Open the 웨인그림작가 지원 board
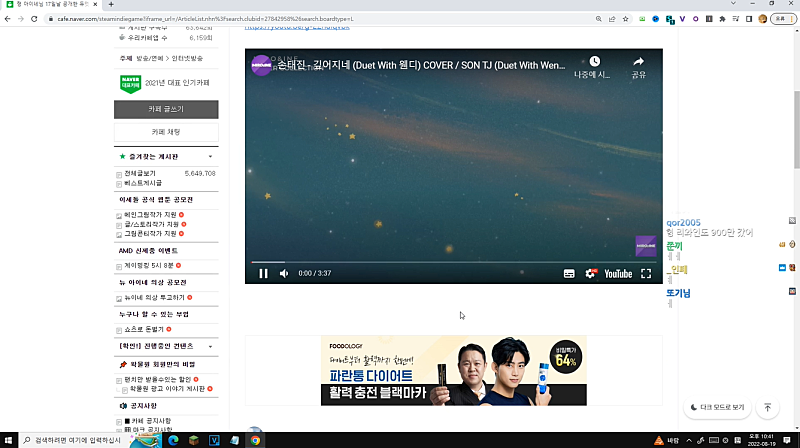 (150, 214)
